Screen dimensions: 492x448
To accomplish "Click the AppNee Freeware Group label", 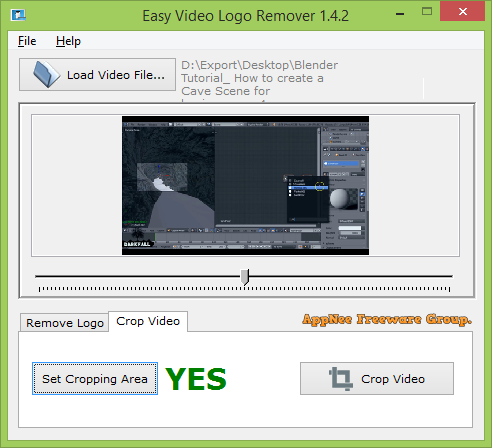I will 387,319.
